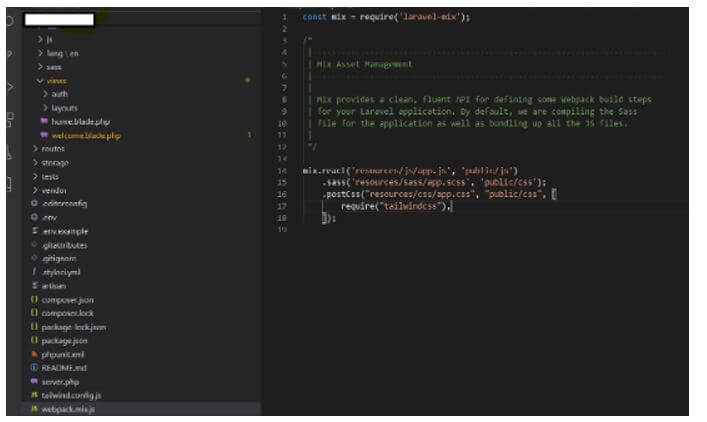Click the file icon beside .env.example
Image resolution: width=707 pixels, height=422 pixels.
34,231
